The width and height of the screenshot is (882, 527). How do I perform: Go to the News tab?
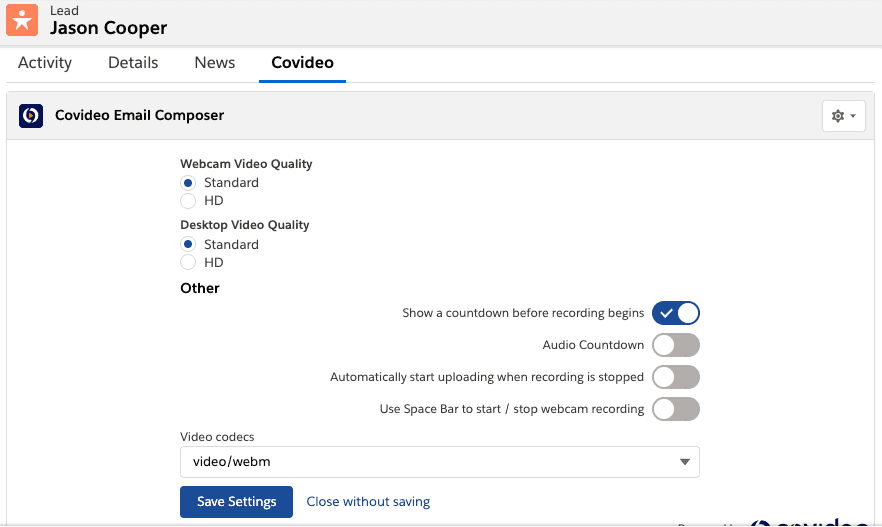(215, 63)
